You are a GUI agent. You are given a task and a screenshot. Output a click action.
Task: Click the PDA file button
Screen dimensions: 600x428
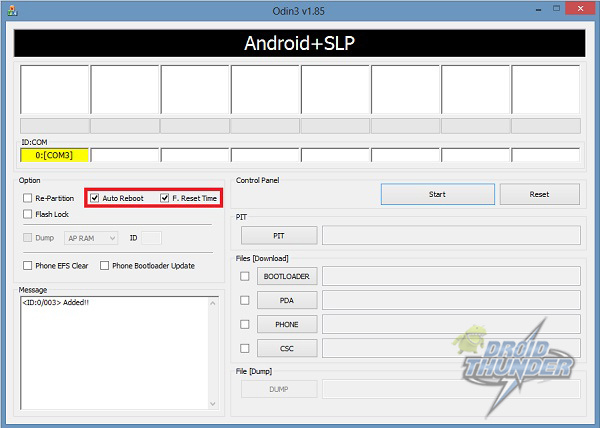[287, 300]
